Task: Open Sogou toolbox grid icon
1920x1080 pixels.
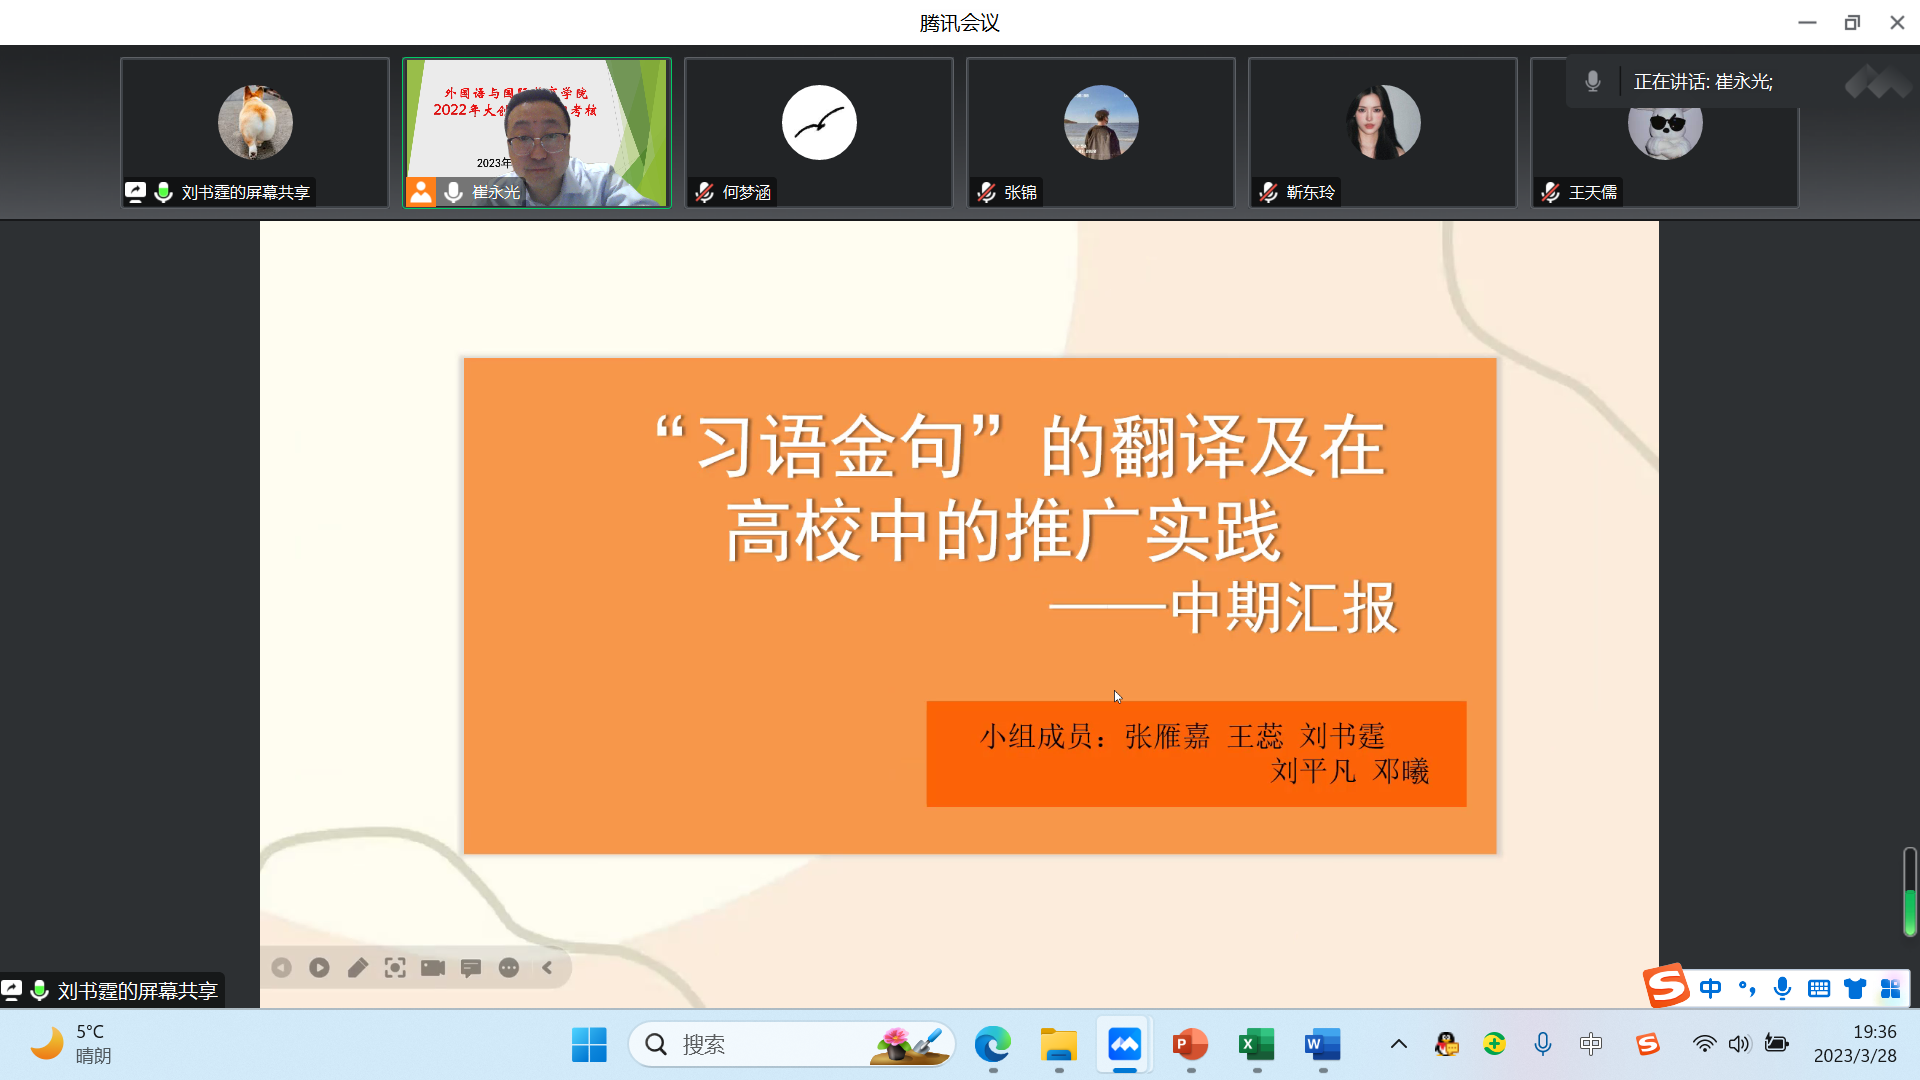Action: (x=1890, y=989)
